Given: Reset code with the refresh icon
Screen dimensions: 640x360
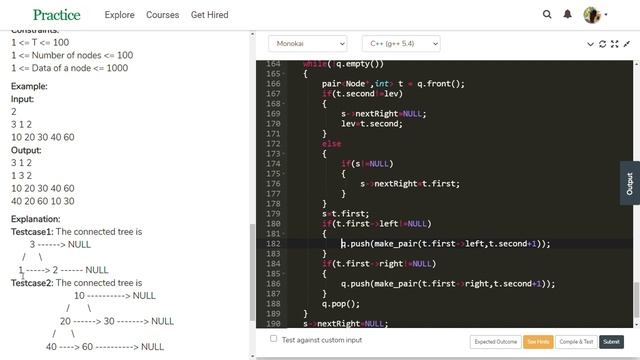Looking at the screenshot, I should (602, 44).
